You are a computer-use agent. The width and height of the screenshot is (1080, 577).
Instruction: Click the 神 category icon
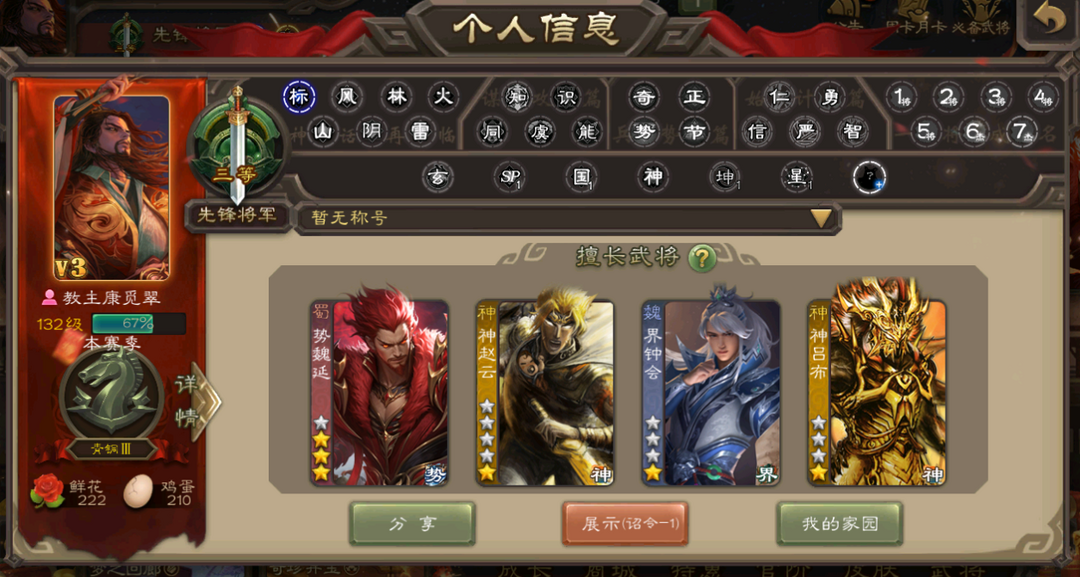[653, 178]
